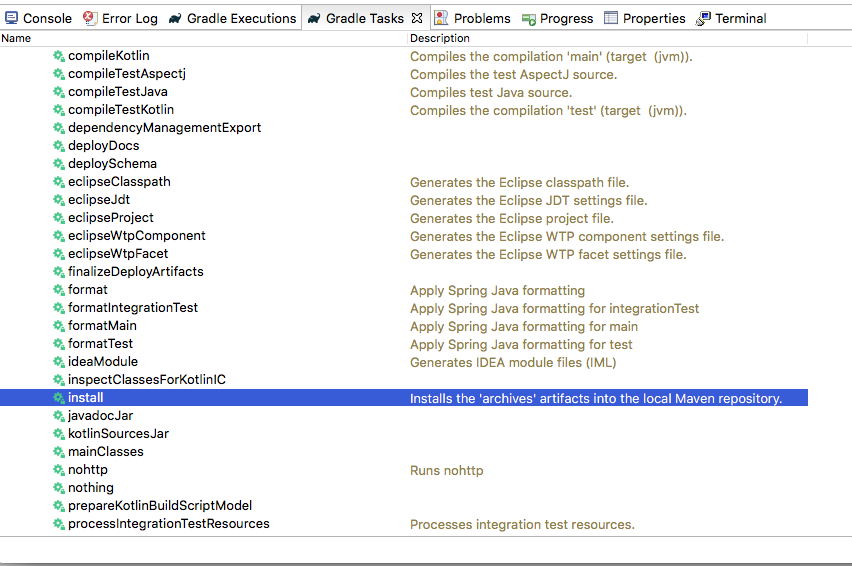Click the Description column header
Viewport: 852px width, 566px height.
(440, 38)
